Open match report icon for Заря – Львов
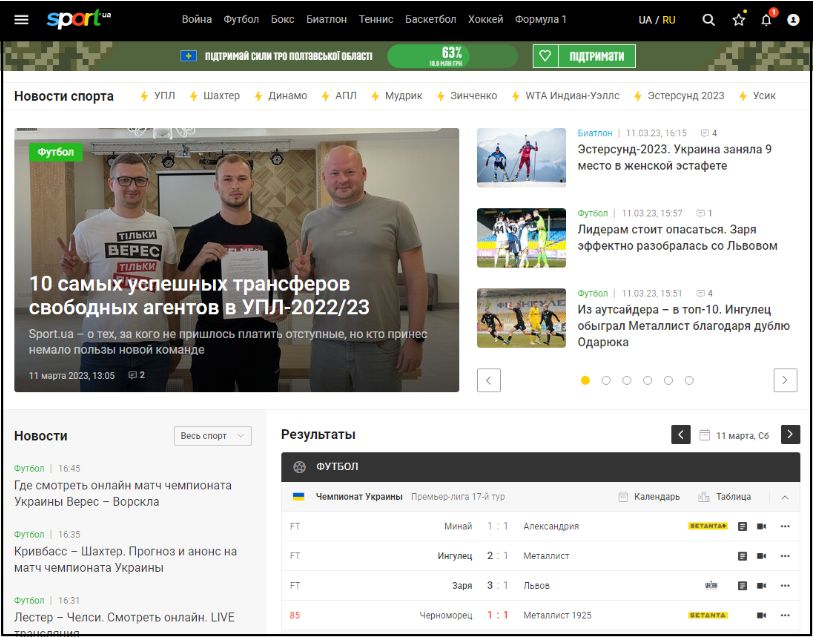 tap(742, 586)
